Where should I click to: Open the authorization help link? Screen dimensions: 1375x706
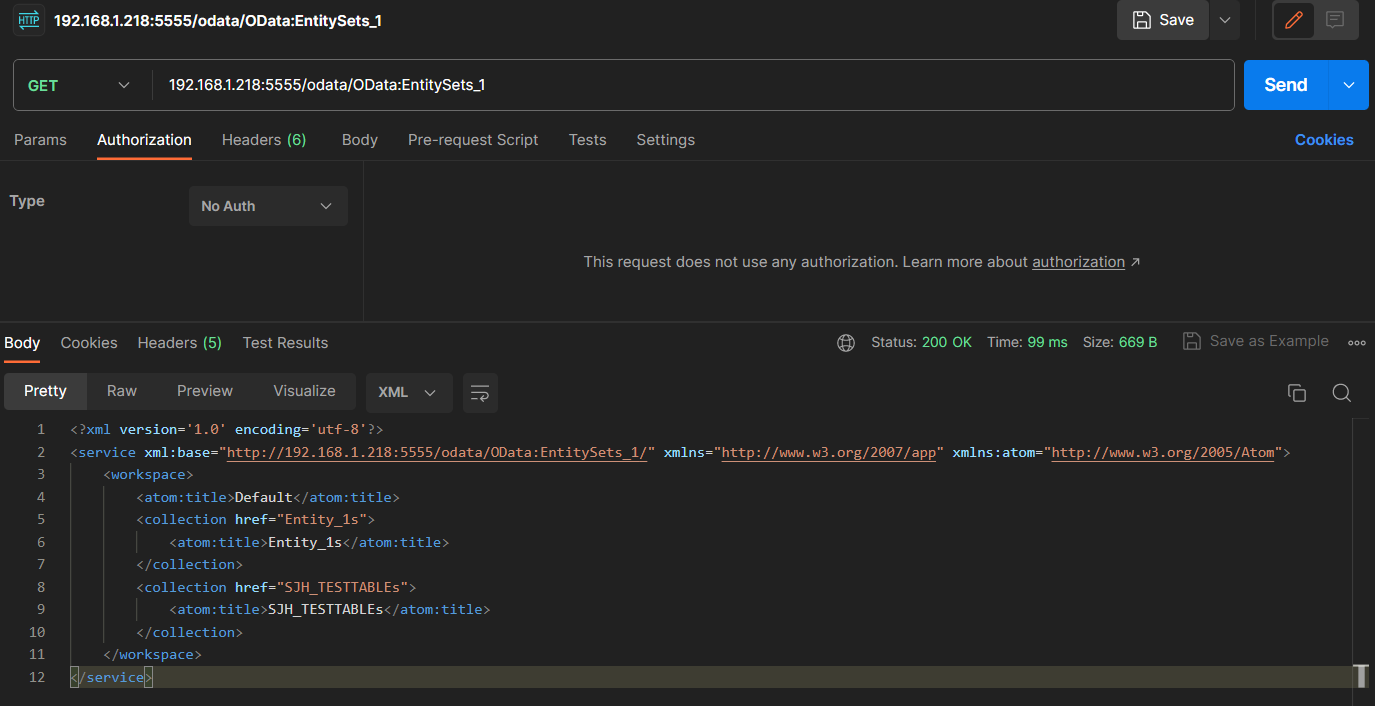point(1078,262)
